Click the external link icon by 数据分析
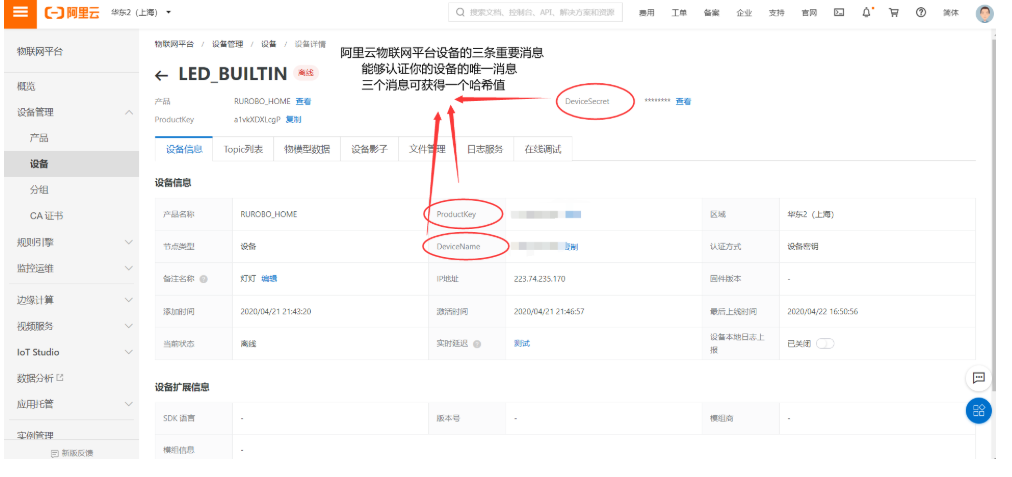The height and width of the screenshot is (477, 1012). (60, 378)
